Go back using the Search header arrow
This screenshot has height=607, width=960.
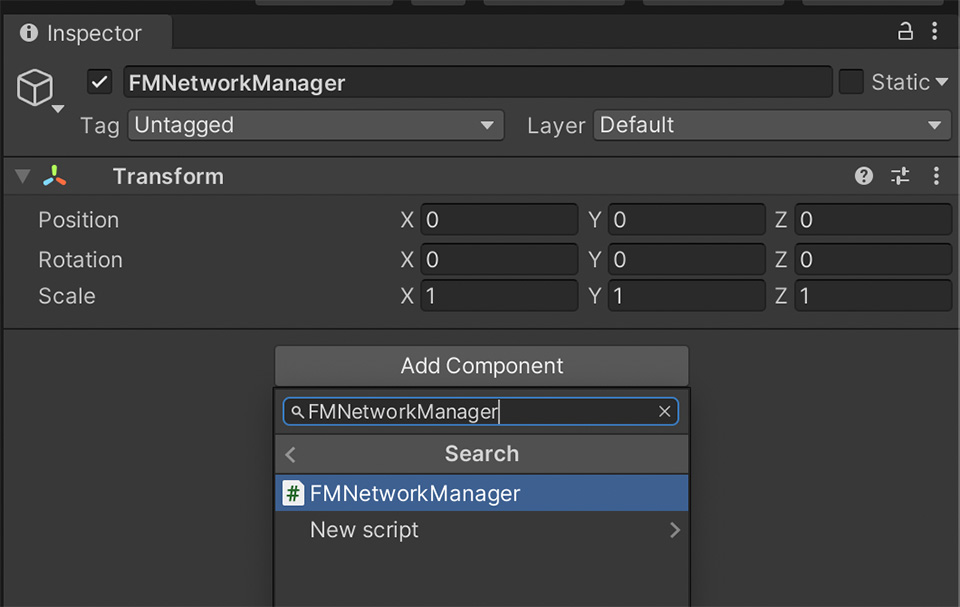click(291, 454)
